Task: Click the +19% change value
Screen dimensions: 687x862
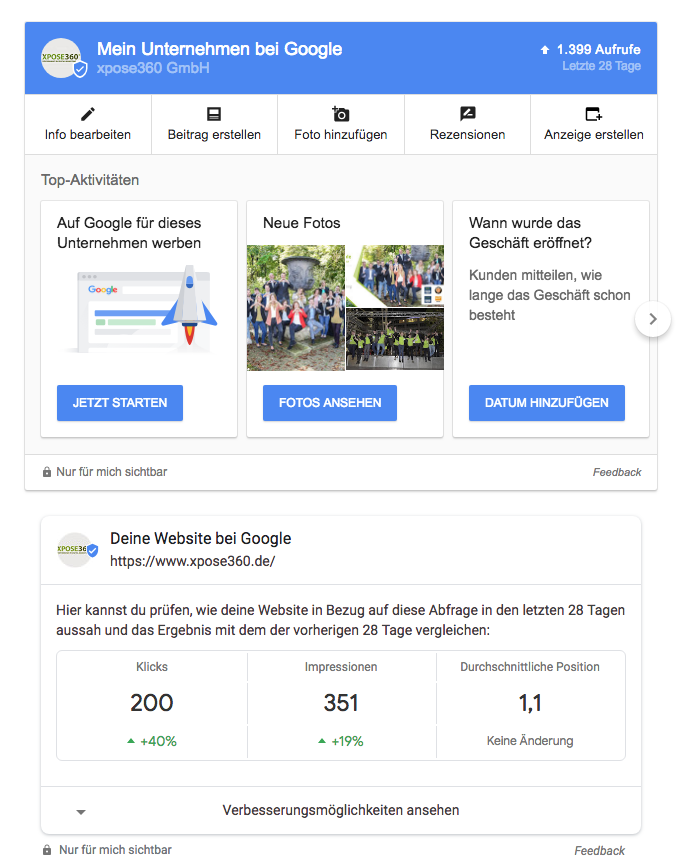Action: pyautogui.click(x=347, y=742)
